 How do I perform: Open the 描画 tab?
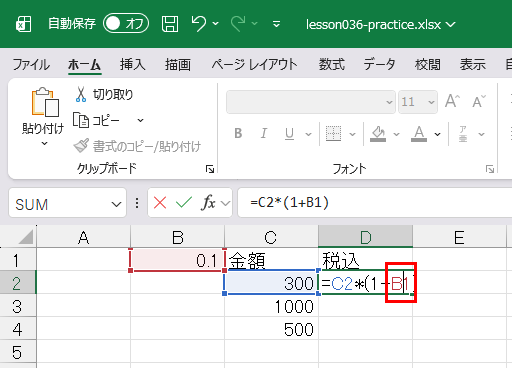(x=178, y=64)
